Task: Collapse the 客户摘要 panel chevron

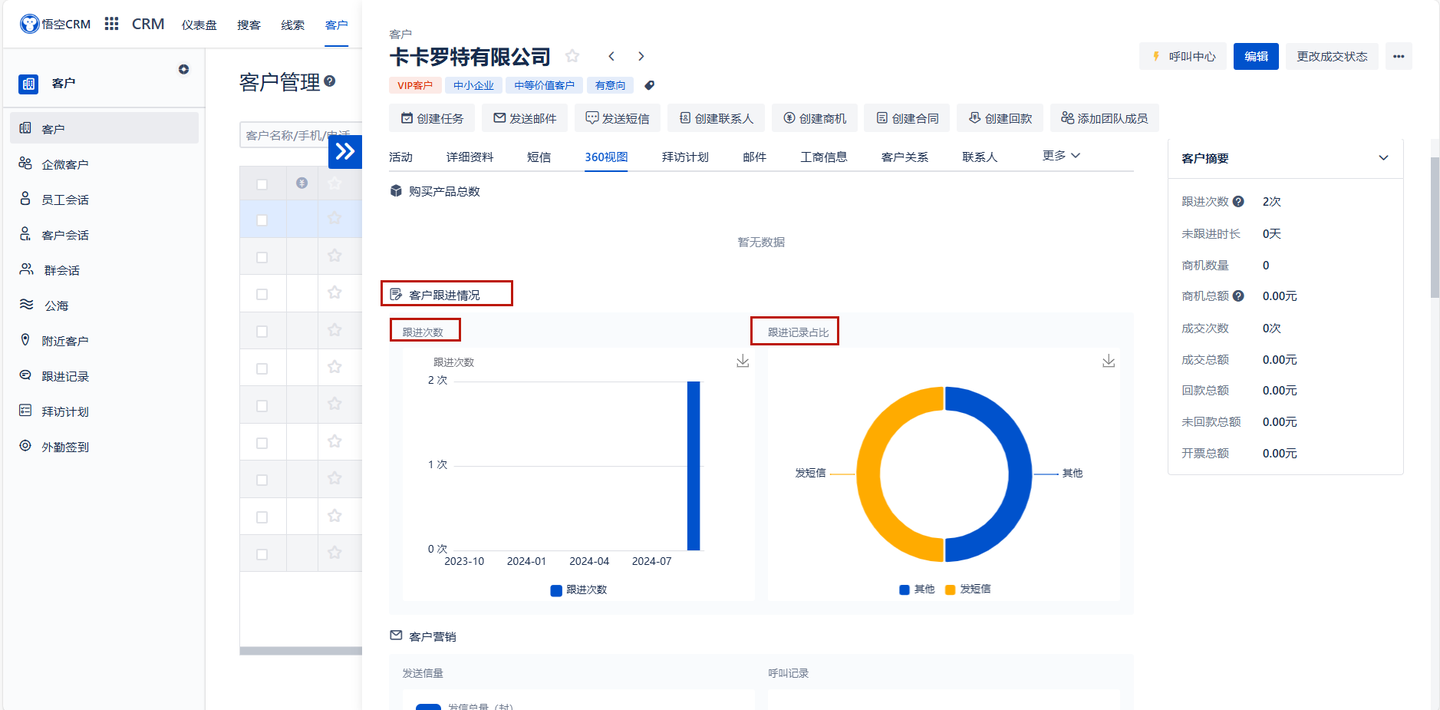Action: (x=1384, y=157)
